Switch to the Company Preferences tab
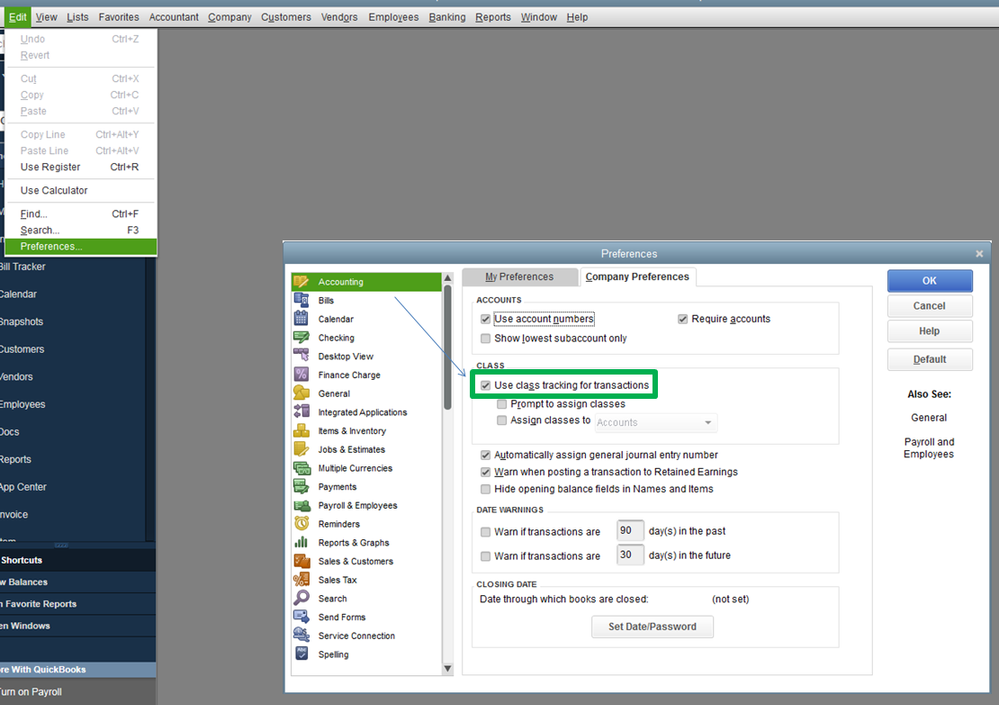Screen dimensions: 999x705 [637, 276]
